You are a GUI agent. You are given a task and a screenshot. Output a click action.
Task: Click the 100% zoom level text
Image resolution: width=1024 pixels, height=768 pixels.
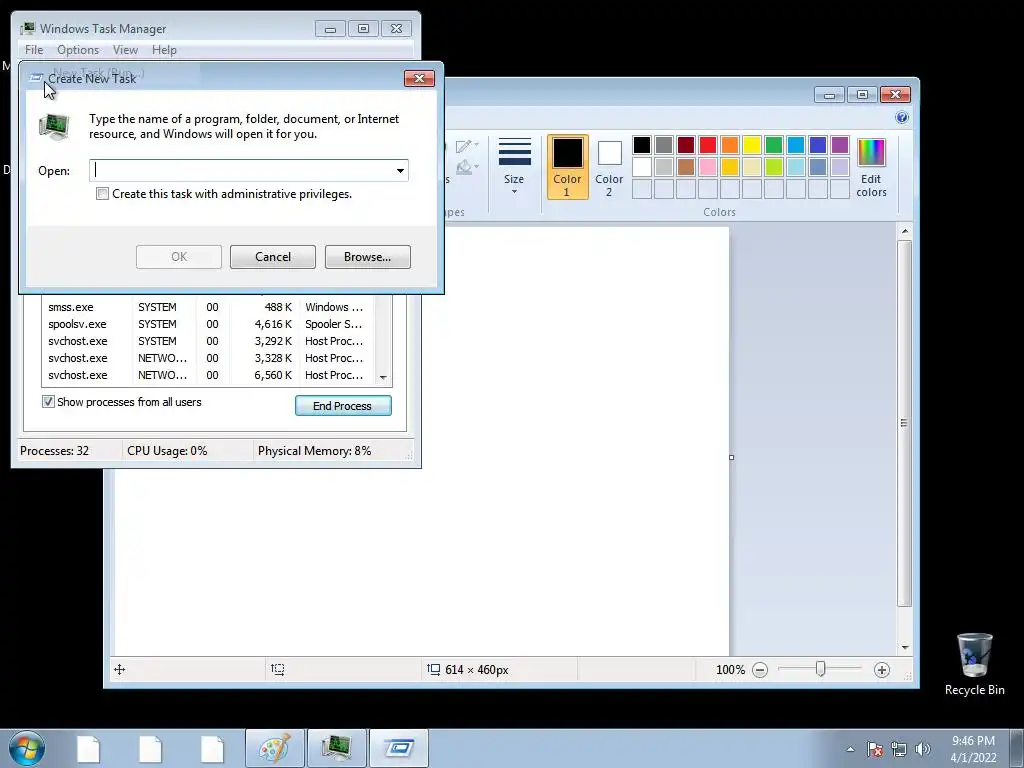(x=730, y=670)
